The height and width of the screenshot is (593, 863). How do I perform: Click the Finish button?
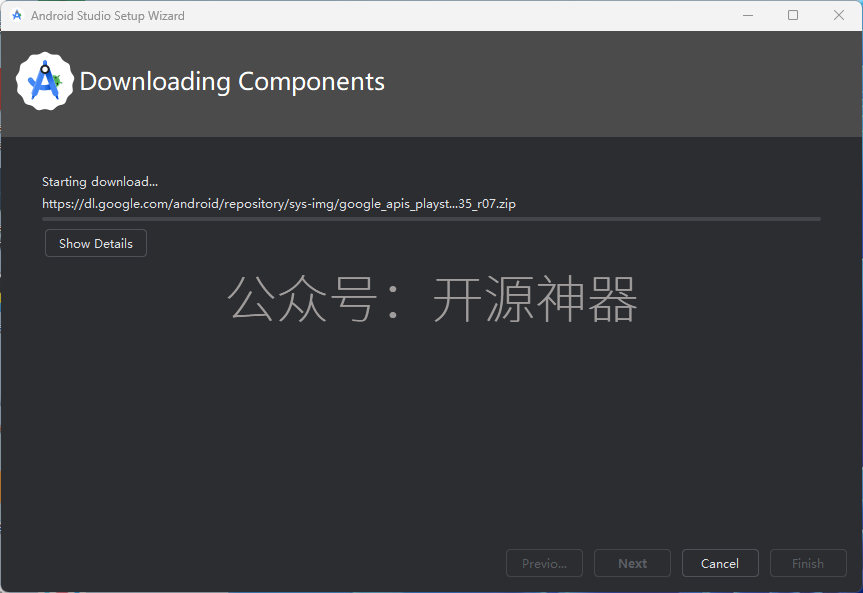(808, 563)
